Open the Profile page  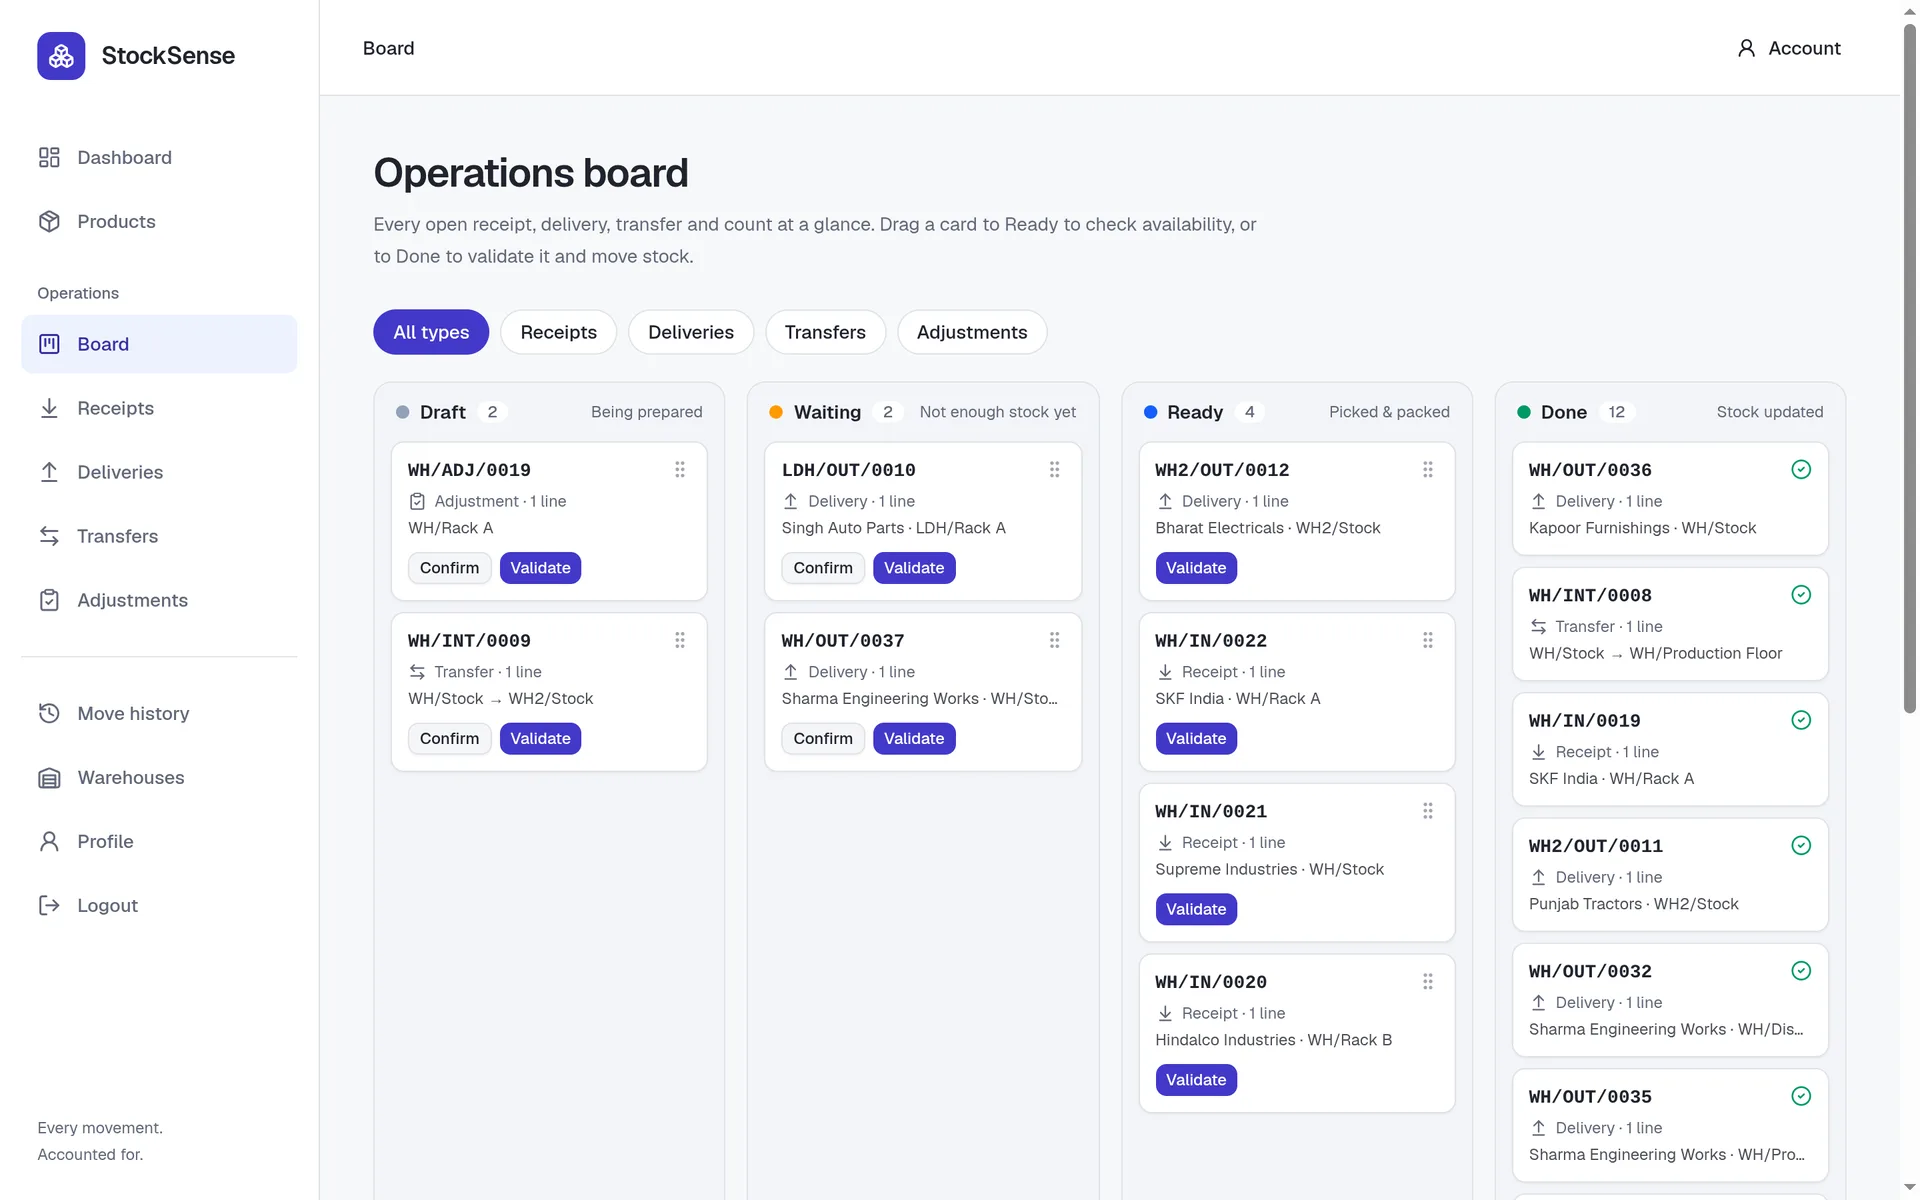click(x=159, y=841)
